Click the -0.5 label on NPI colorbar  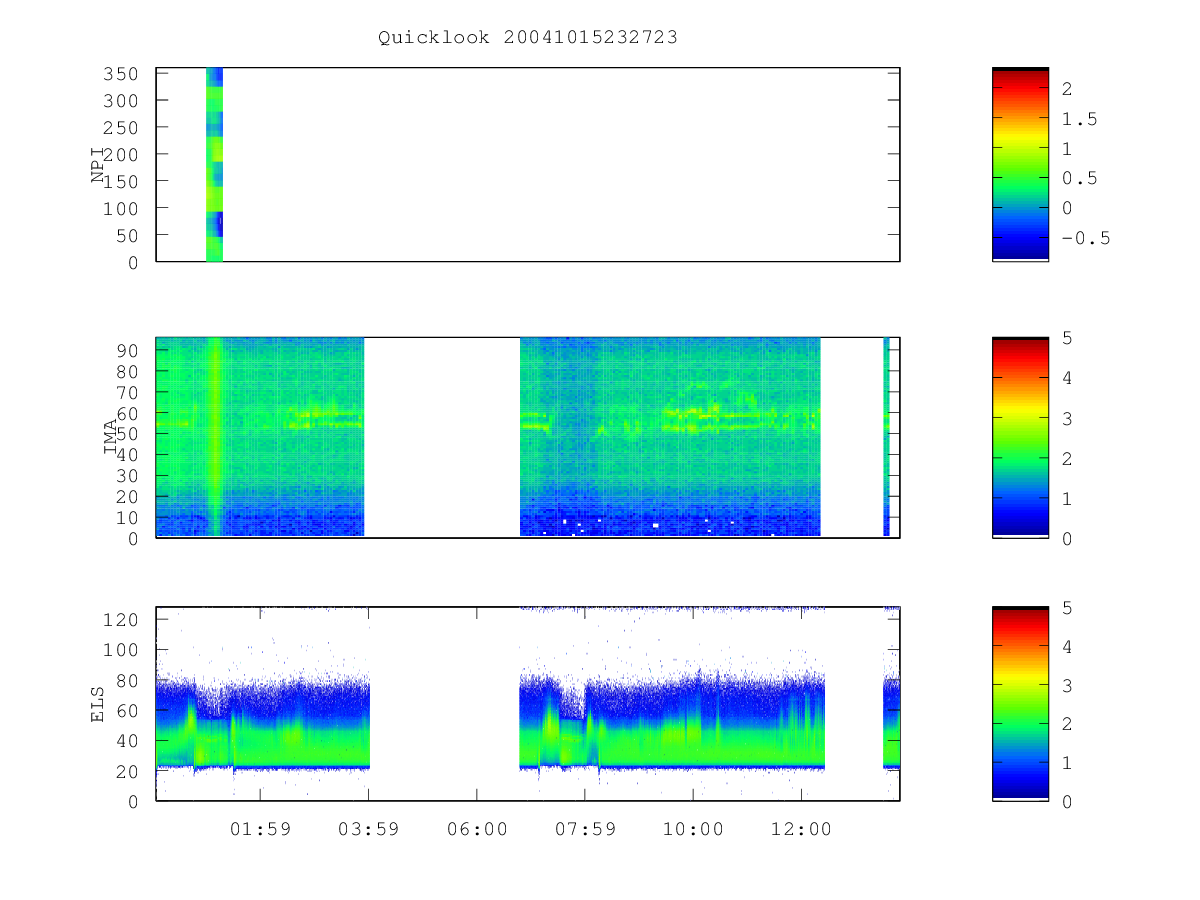1085,238
